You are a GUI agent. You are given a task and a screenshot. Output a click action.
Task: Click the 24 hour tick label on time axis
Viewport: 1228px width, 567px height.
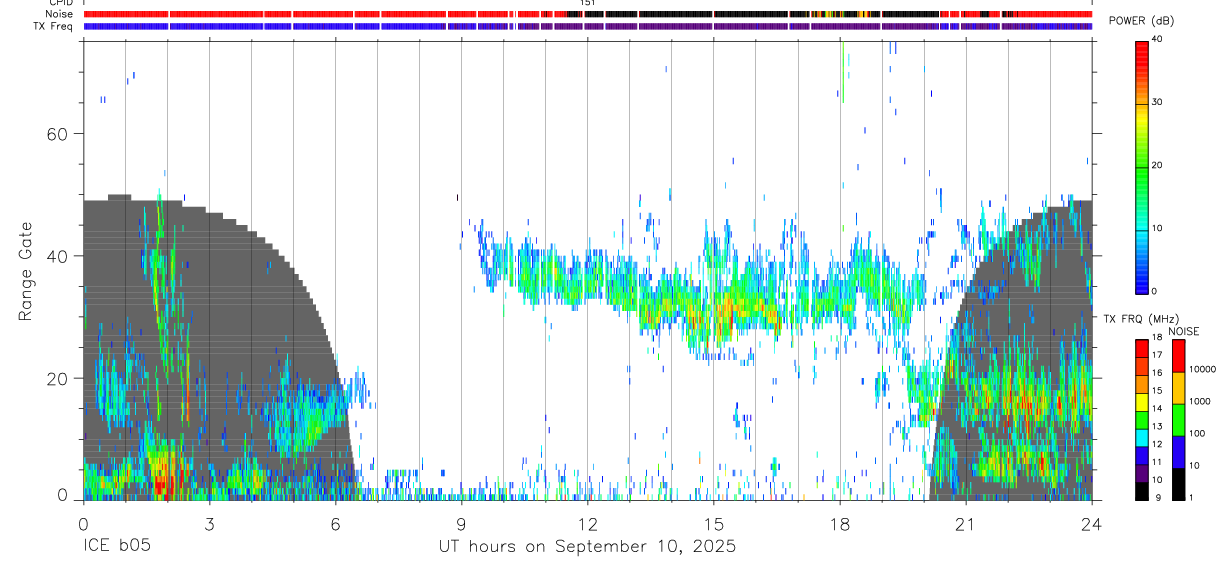tap(1092, 524)
